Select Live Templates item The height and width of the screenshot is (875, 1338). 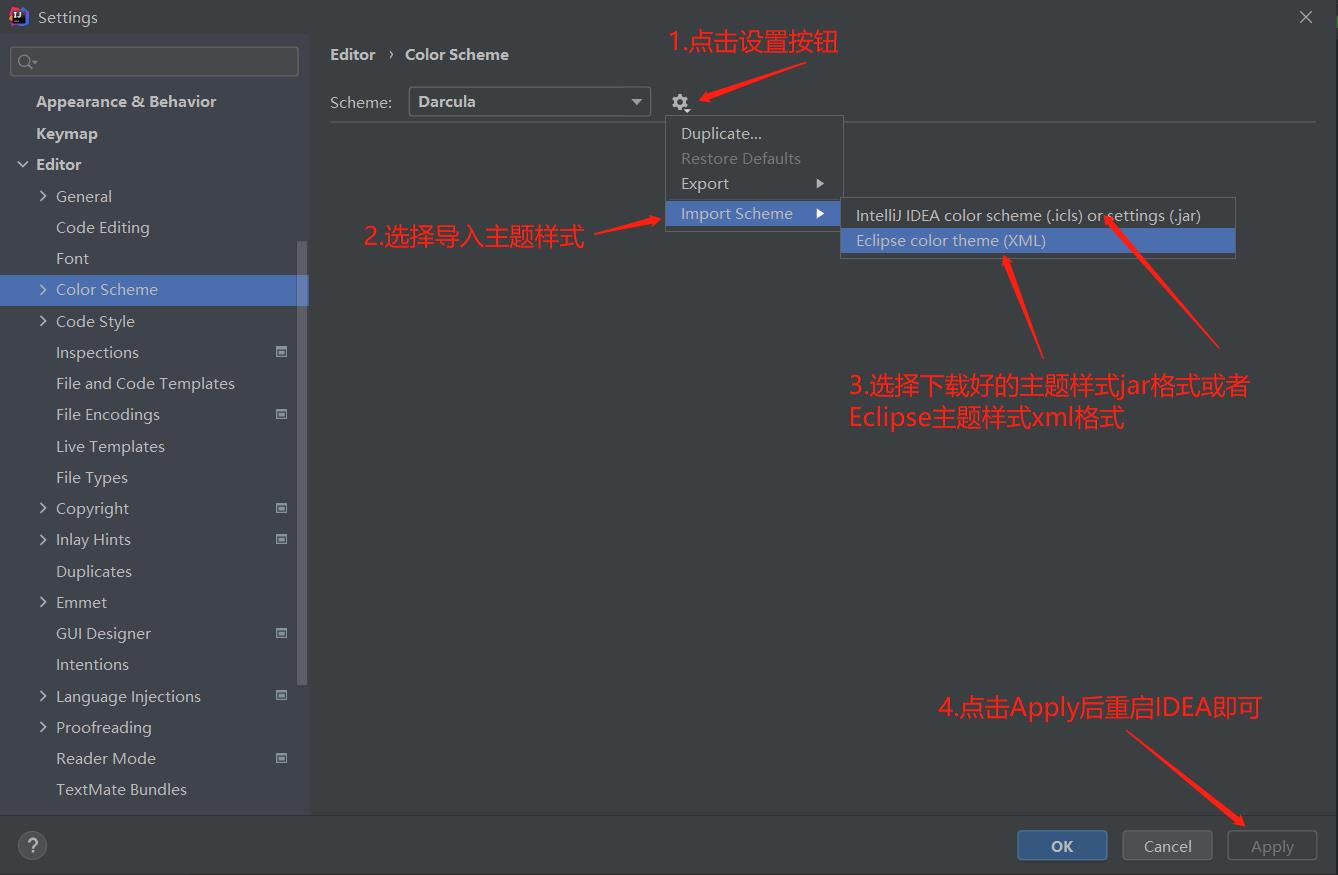110,447
